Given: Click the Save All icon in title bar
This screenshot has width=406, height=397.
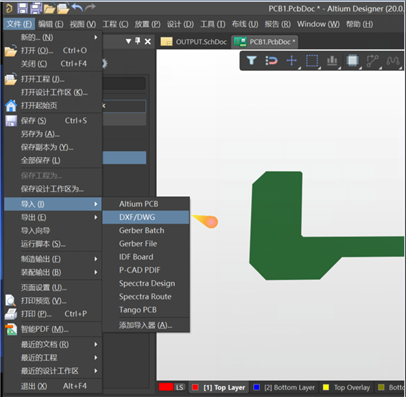Looking at the screenshot, I should pos(36,8).
